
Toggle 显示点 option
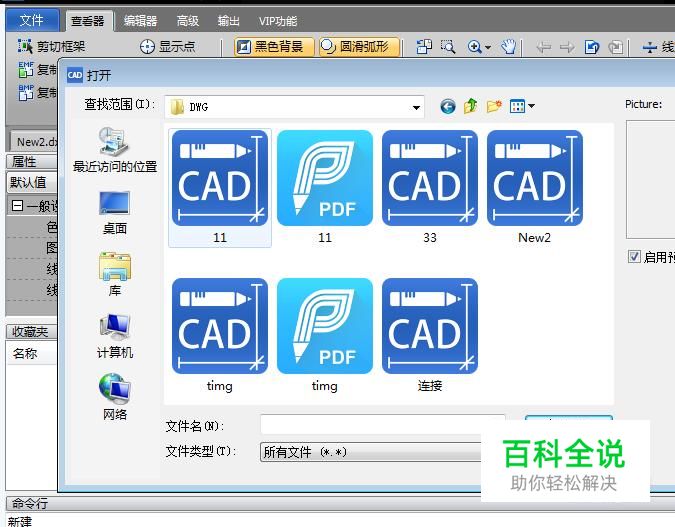pyautogui.click(x=168, y=46)
